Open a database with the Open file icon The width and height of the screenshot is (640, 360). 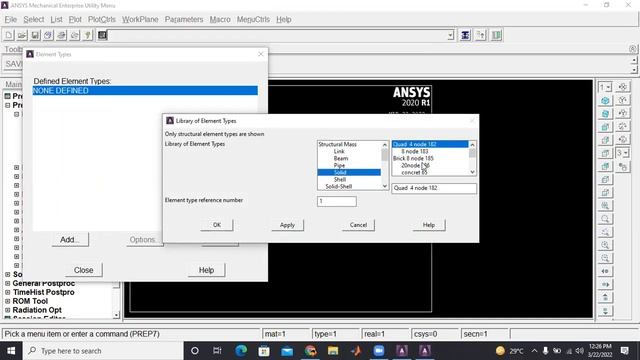coord(22,35)
